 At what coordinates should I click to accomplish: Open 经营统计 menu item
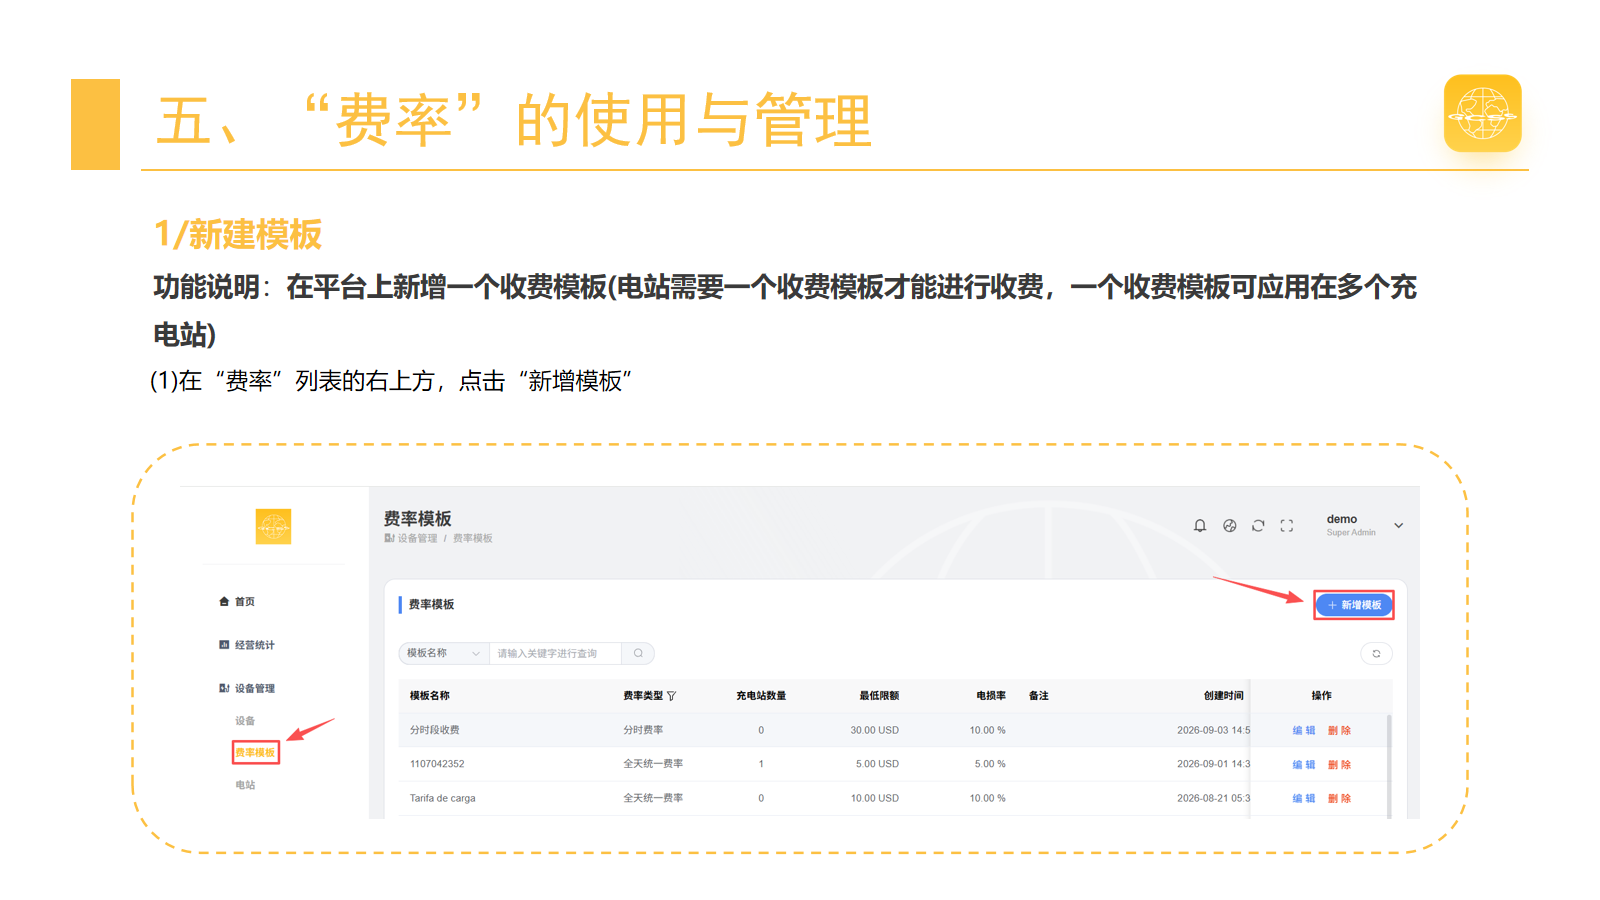coord(247,645)
